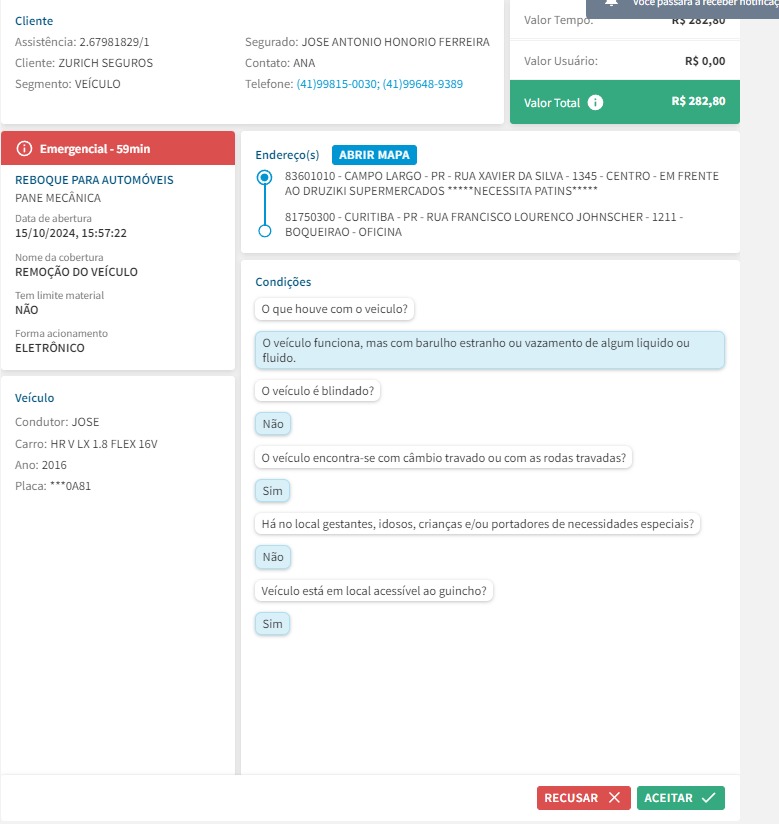
Task: Call phone number (41)99815-0030
Action: 336,84
